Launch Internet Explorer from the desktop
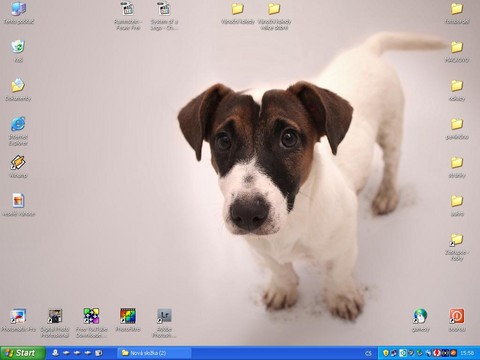 18,124
